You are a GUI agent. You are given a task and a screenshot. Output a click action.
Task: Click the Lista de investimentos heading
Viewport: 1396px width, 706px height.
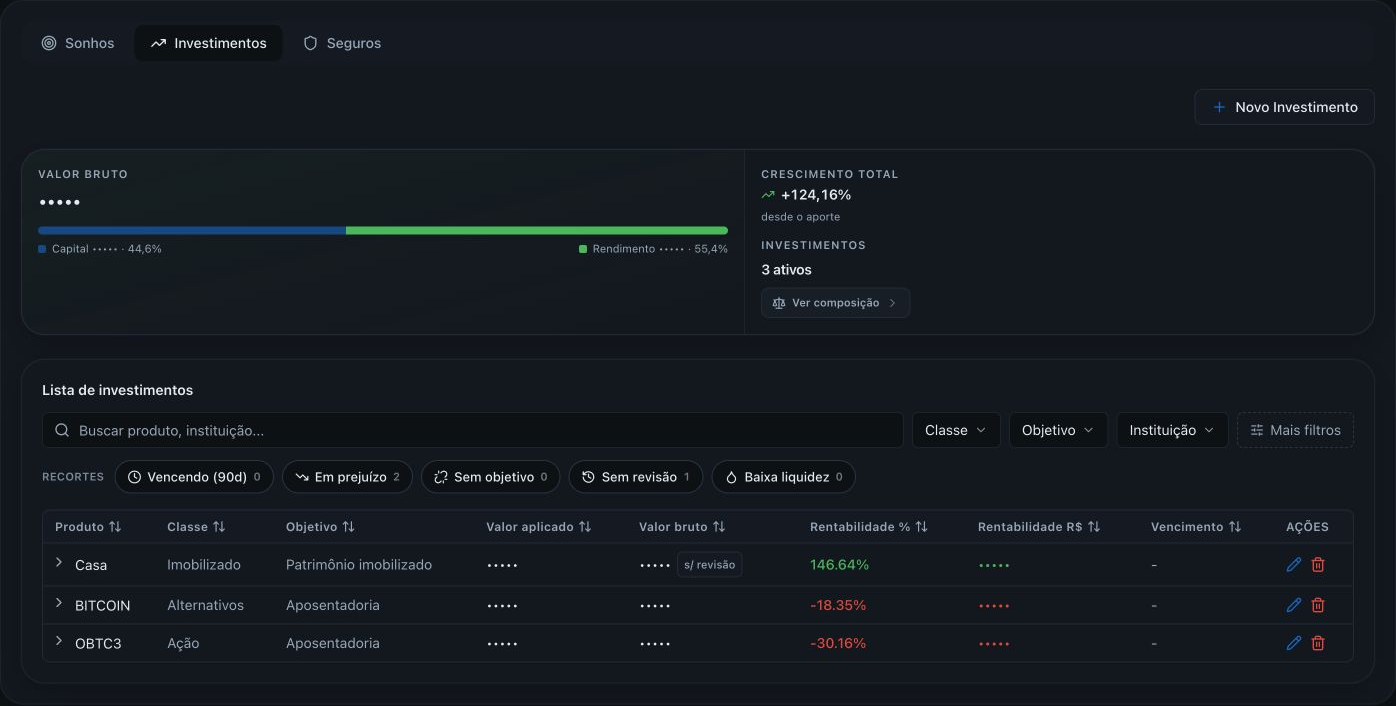click(117, 390)
